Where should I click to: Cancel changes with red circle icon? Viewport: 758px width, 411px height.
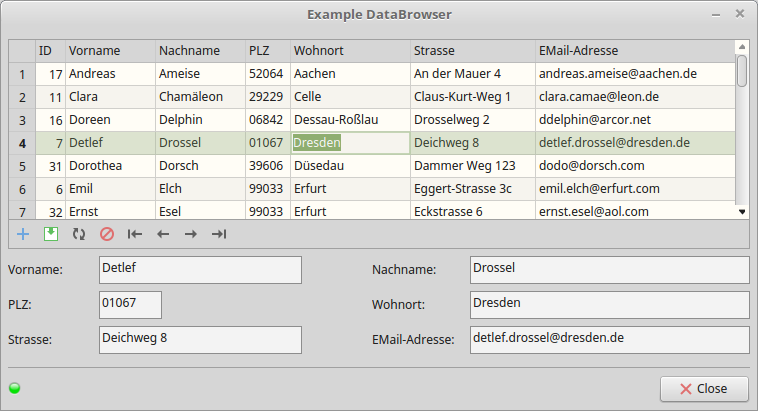[x=107, y=234]
